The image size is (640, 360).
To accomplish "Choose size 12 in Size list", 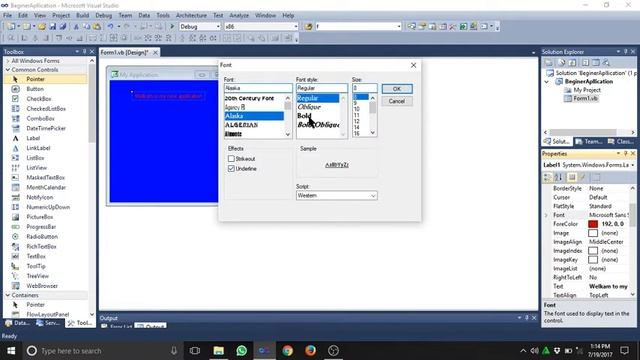I will (x=357, y=121).
